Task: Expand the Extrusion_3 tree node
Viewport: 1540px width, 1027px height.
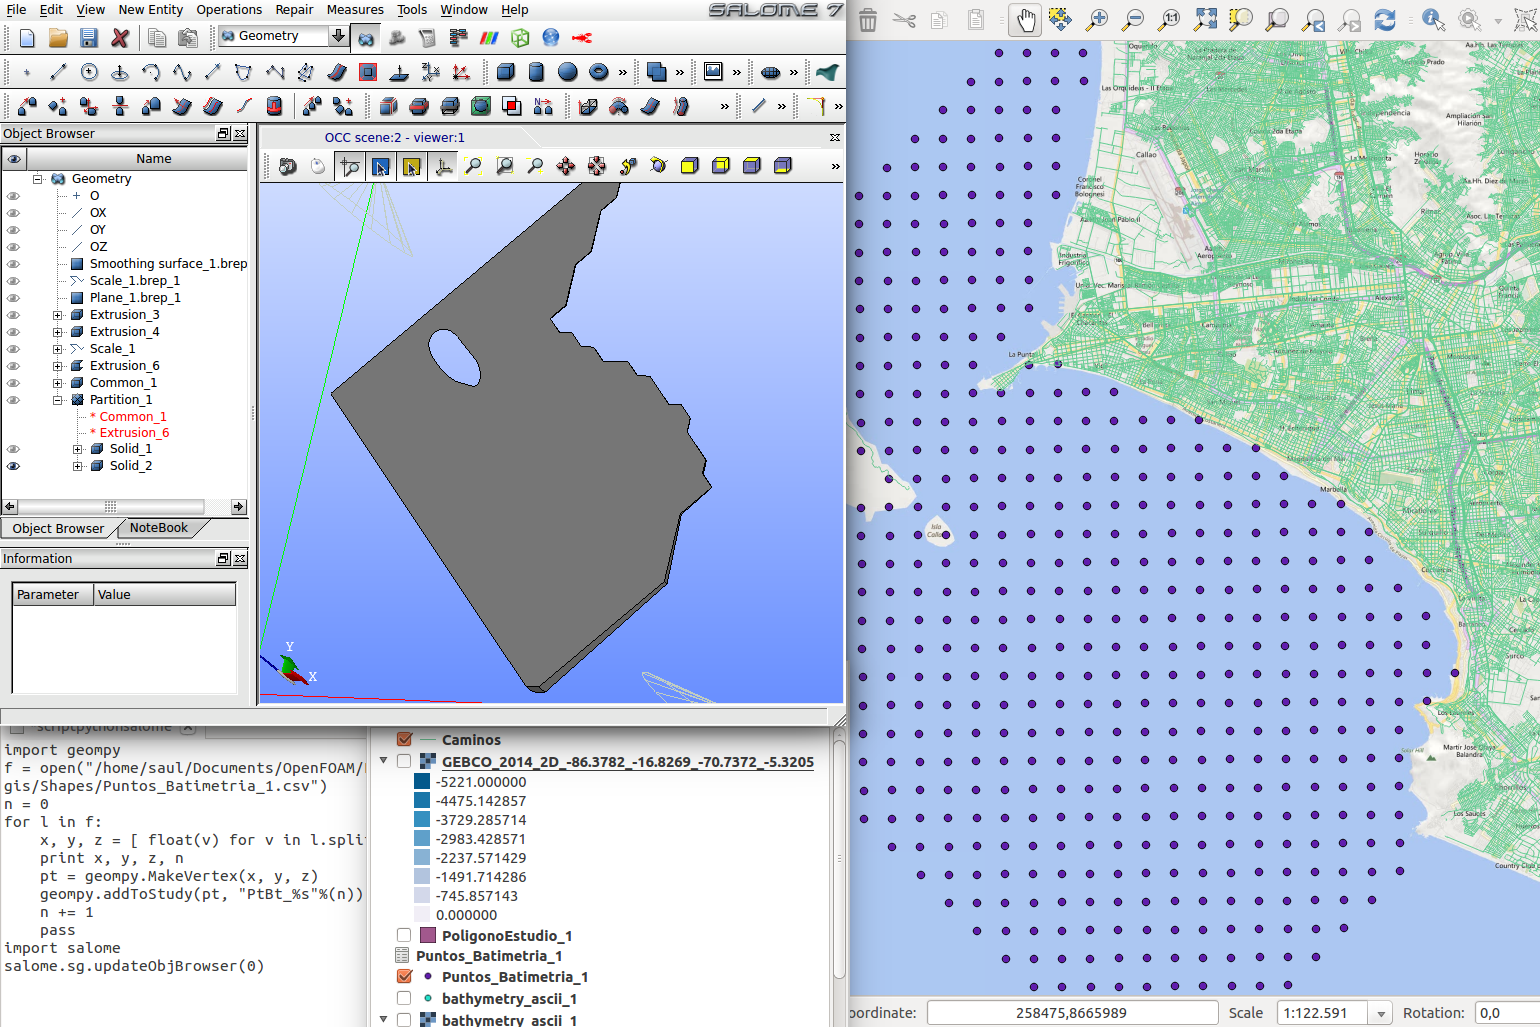Action: [58, 315]
